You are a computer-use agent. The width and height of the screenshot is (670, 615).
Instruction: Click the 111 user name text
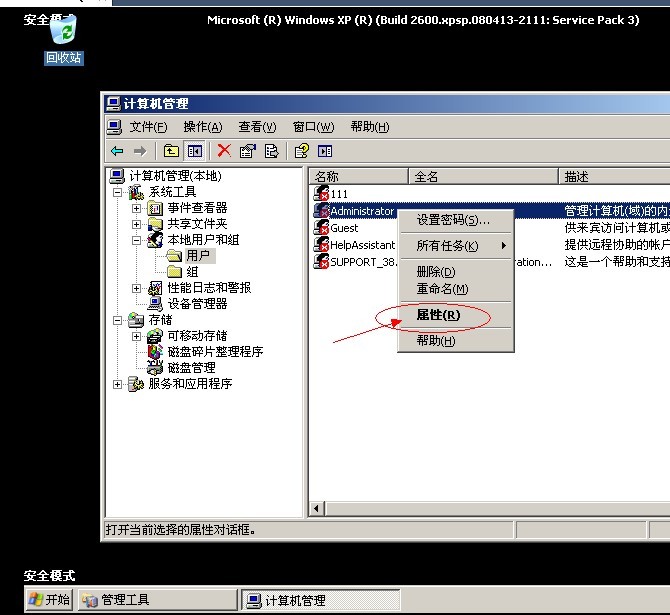click(x=339, y=194)
